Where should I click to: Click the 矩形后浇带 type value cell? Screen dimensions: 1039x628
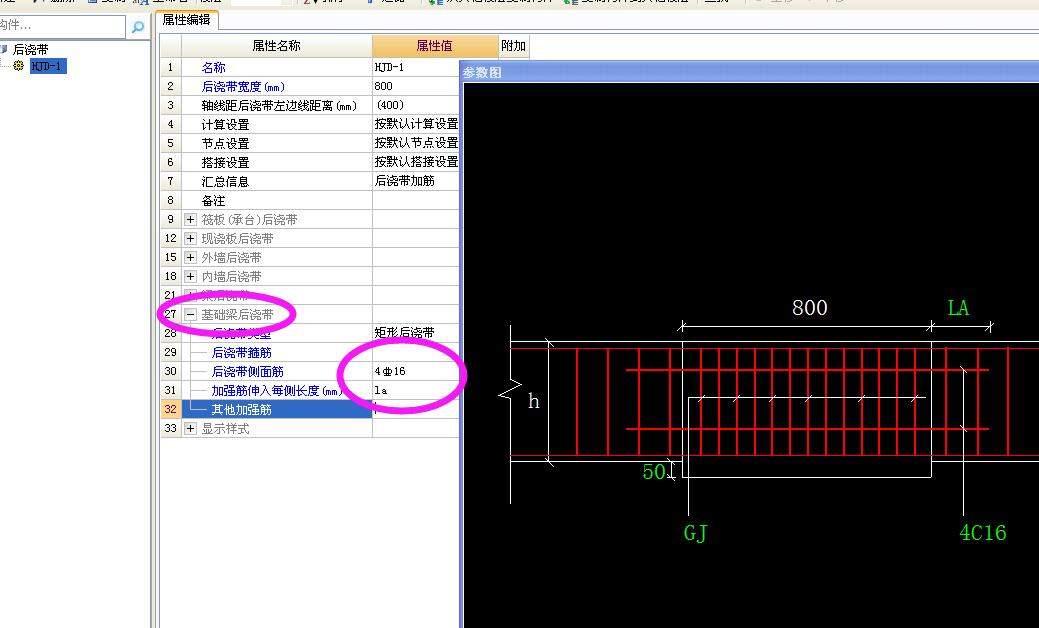point(416,333)
